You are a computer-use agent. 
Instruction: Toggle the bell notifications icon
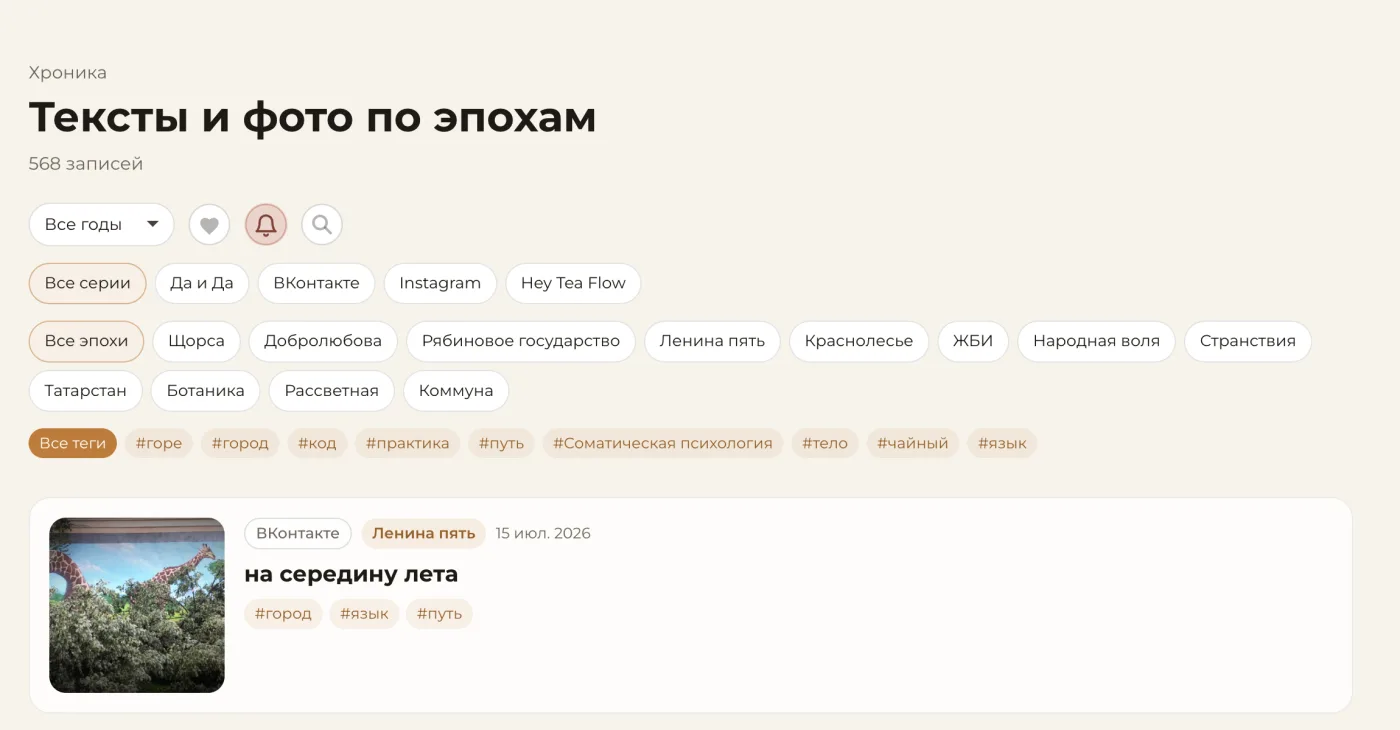[x=266, y=225]
